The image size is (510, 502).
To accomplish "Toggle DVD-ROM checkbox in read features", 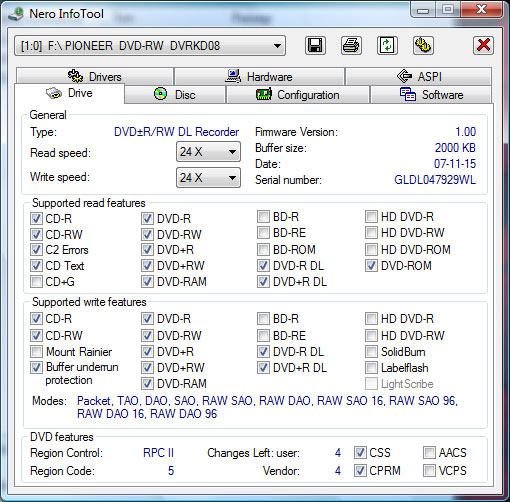I will (x=371, y=266).
